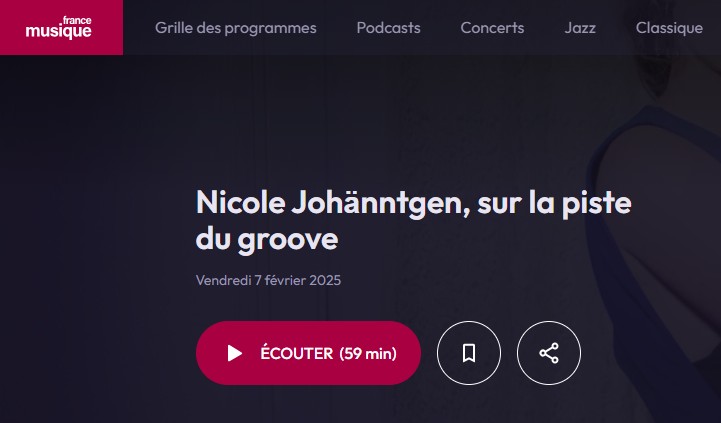
Task: Click the word 'musique' in the logo
Action: click(x=58, y=31)
